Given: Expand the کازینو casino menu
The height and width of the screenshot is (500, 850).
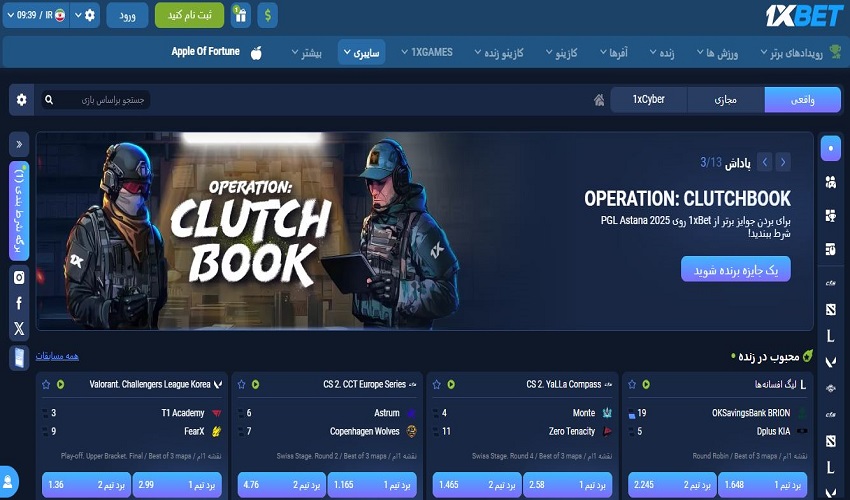Looking at the screenshot, I should coord(562,53).
